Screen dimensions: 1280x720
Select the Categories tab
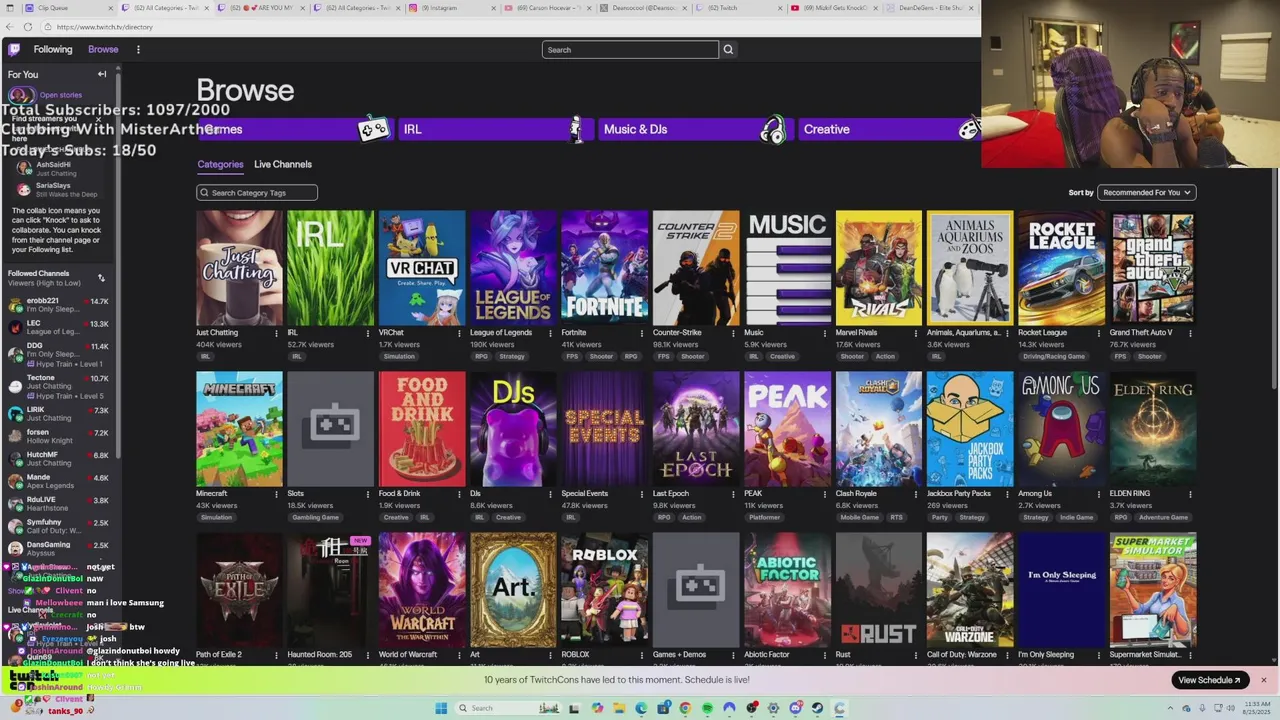click(220, 164)
